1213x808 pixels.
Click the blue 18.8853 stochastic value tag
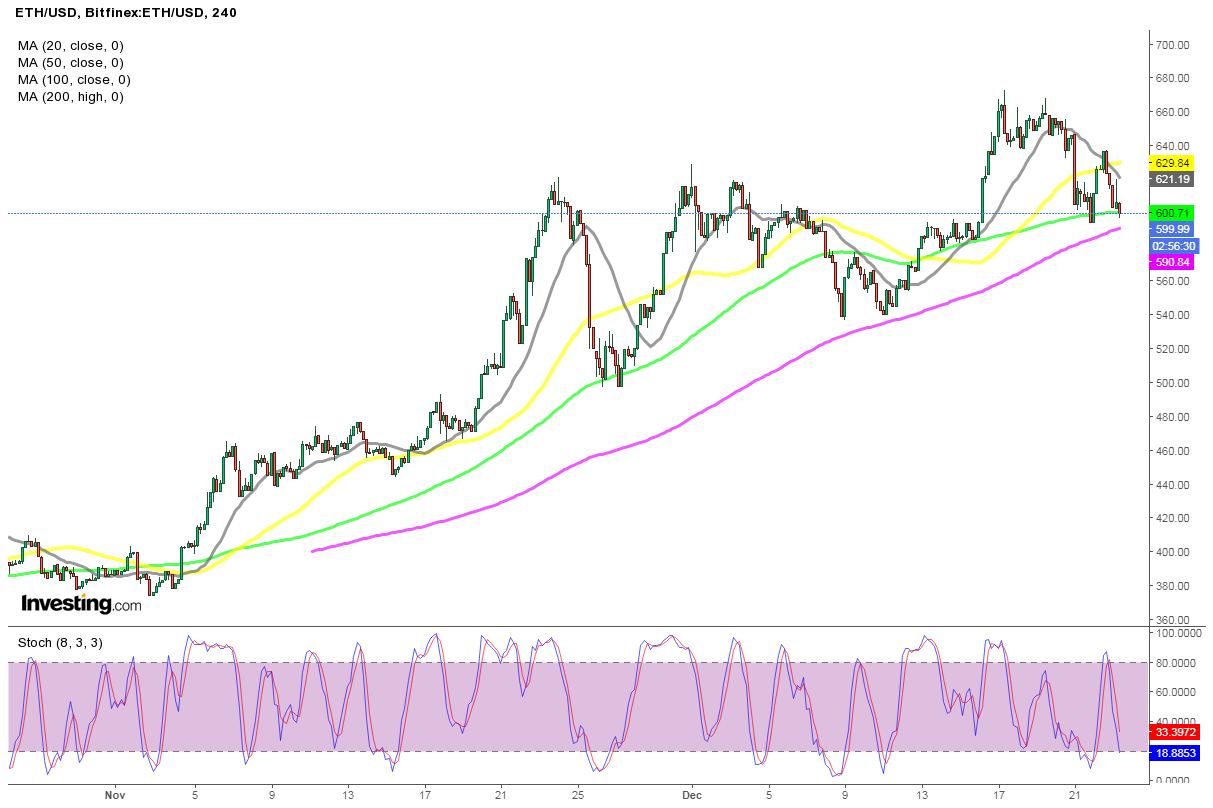point(1174,751)
